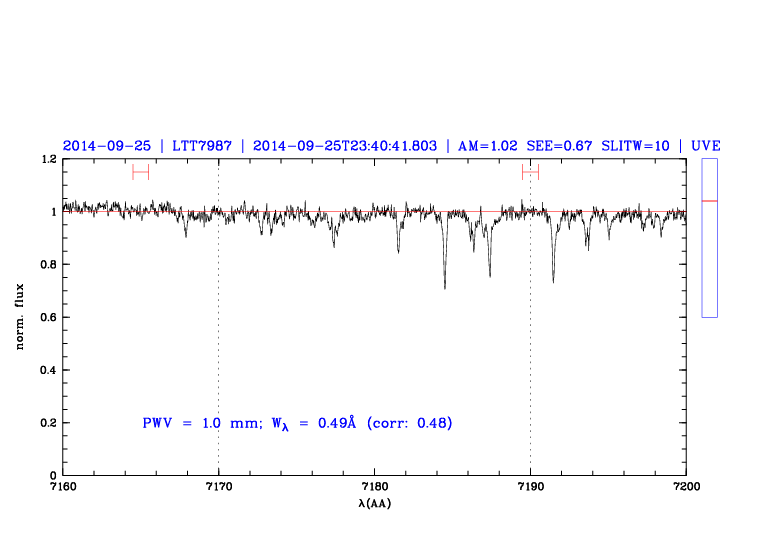Click the AM=1.02 airmass label

coord(488,146)
